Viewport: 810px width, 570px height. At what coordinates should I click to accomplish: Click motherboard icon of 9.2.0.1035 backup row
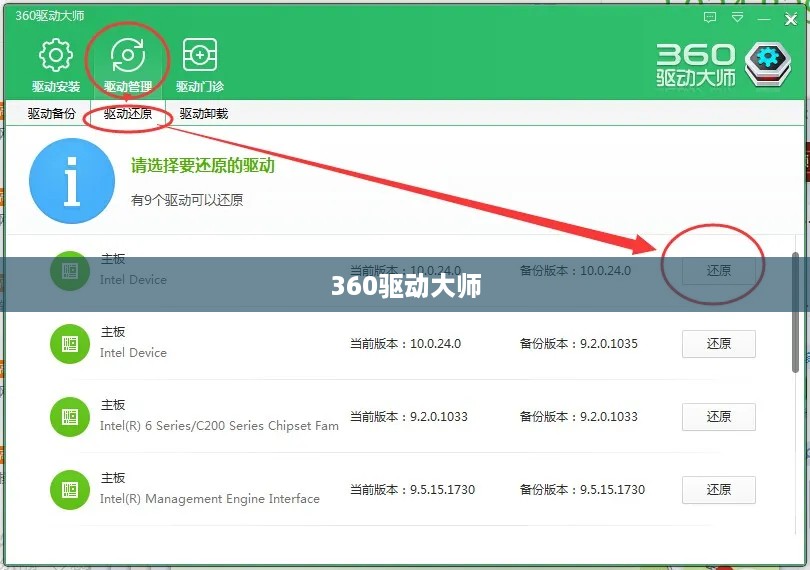point(70,344)
